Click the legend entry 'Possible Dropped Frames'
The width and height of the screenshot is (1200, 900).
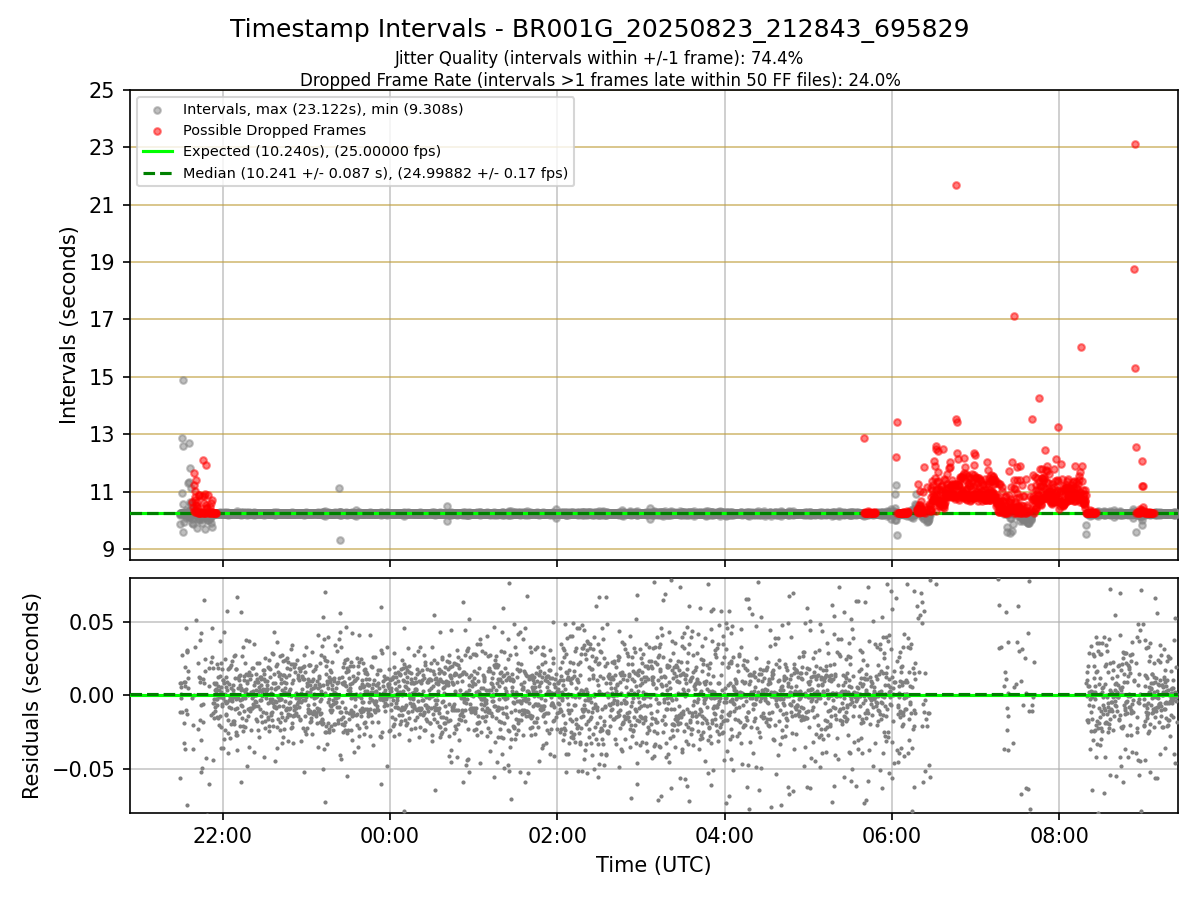[274, 130]
